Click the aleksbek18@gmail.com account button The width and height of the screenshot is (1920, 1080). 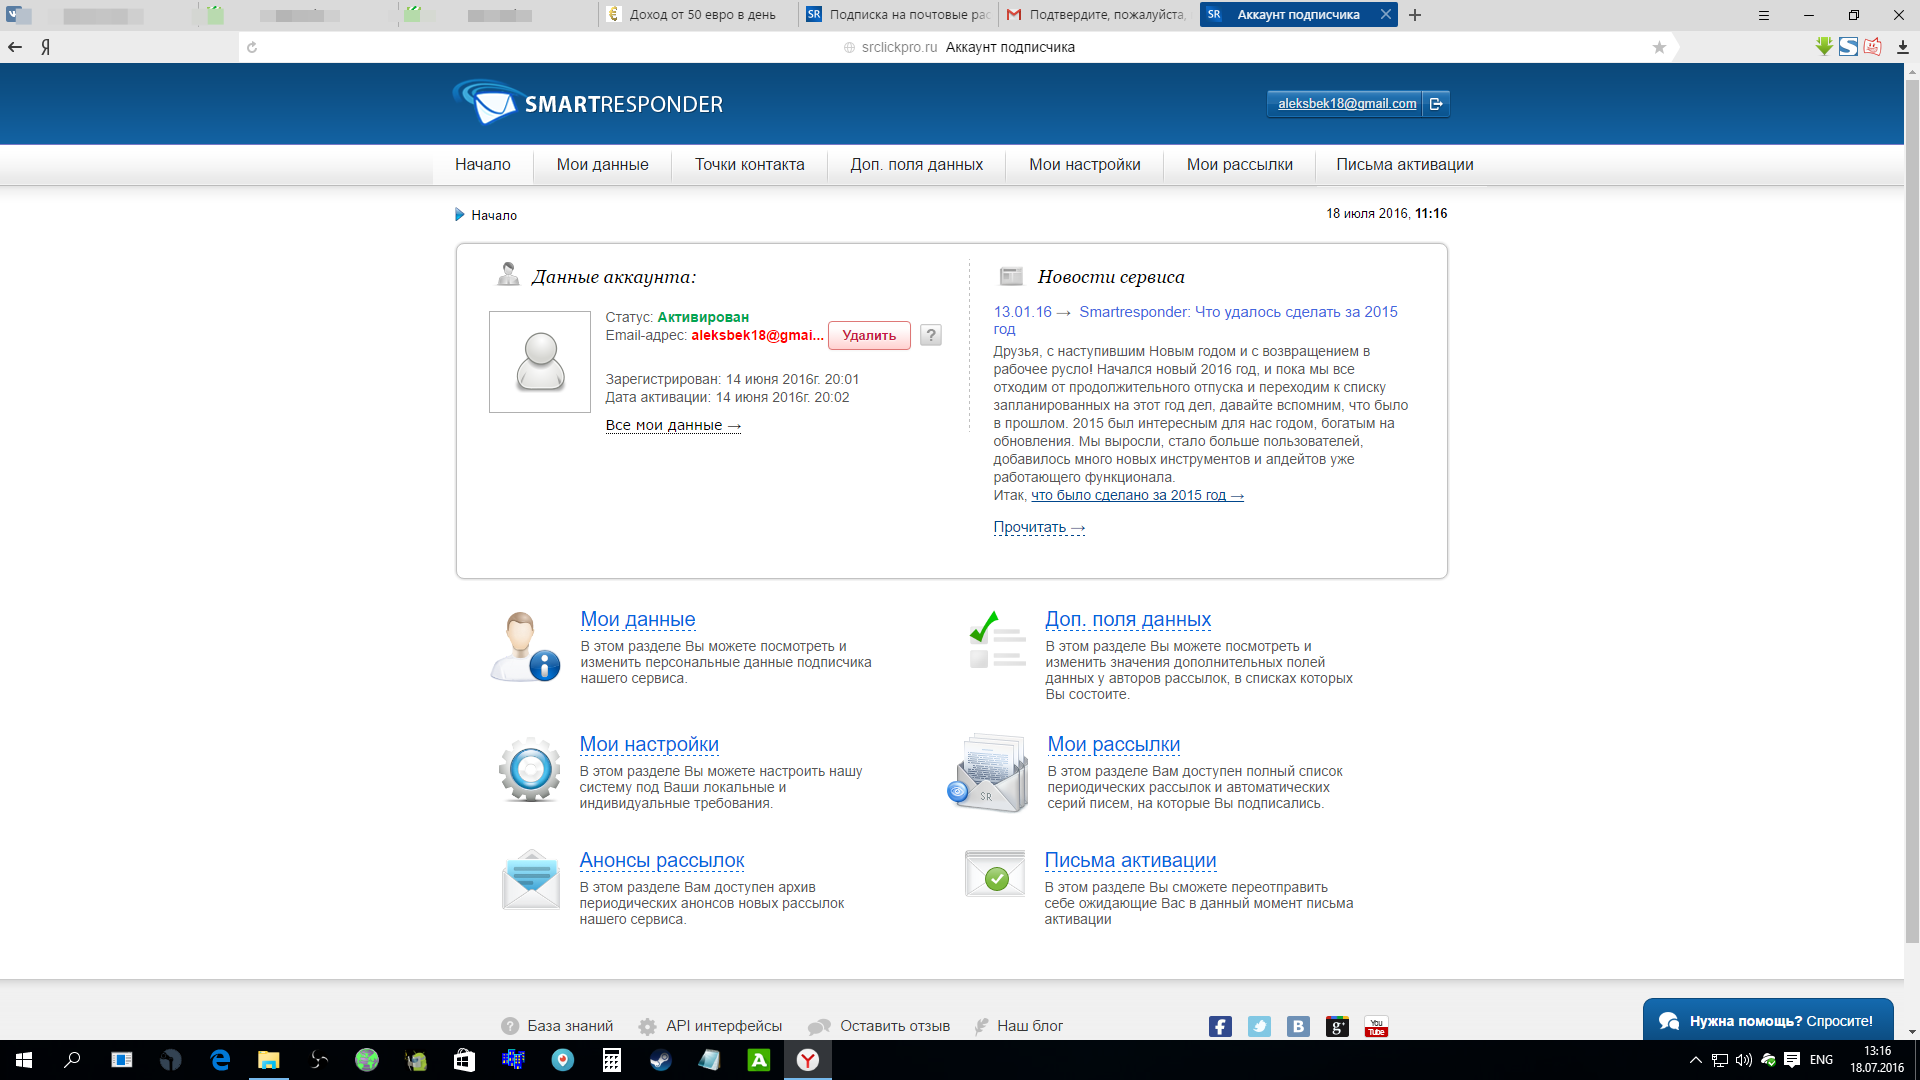click(x=1347, y=104)
